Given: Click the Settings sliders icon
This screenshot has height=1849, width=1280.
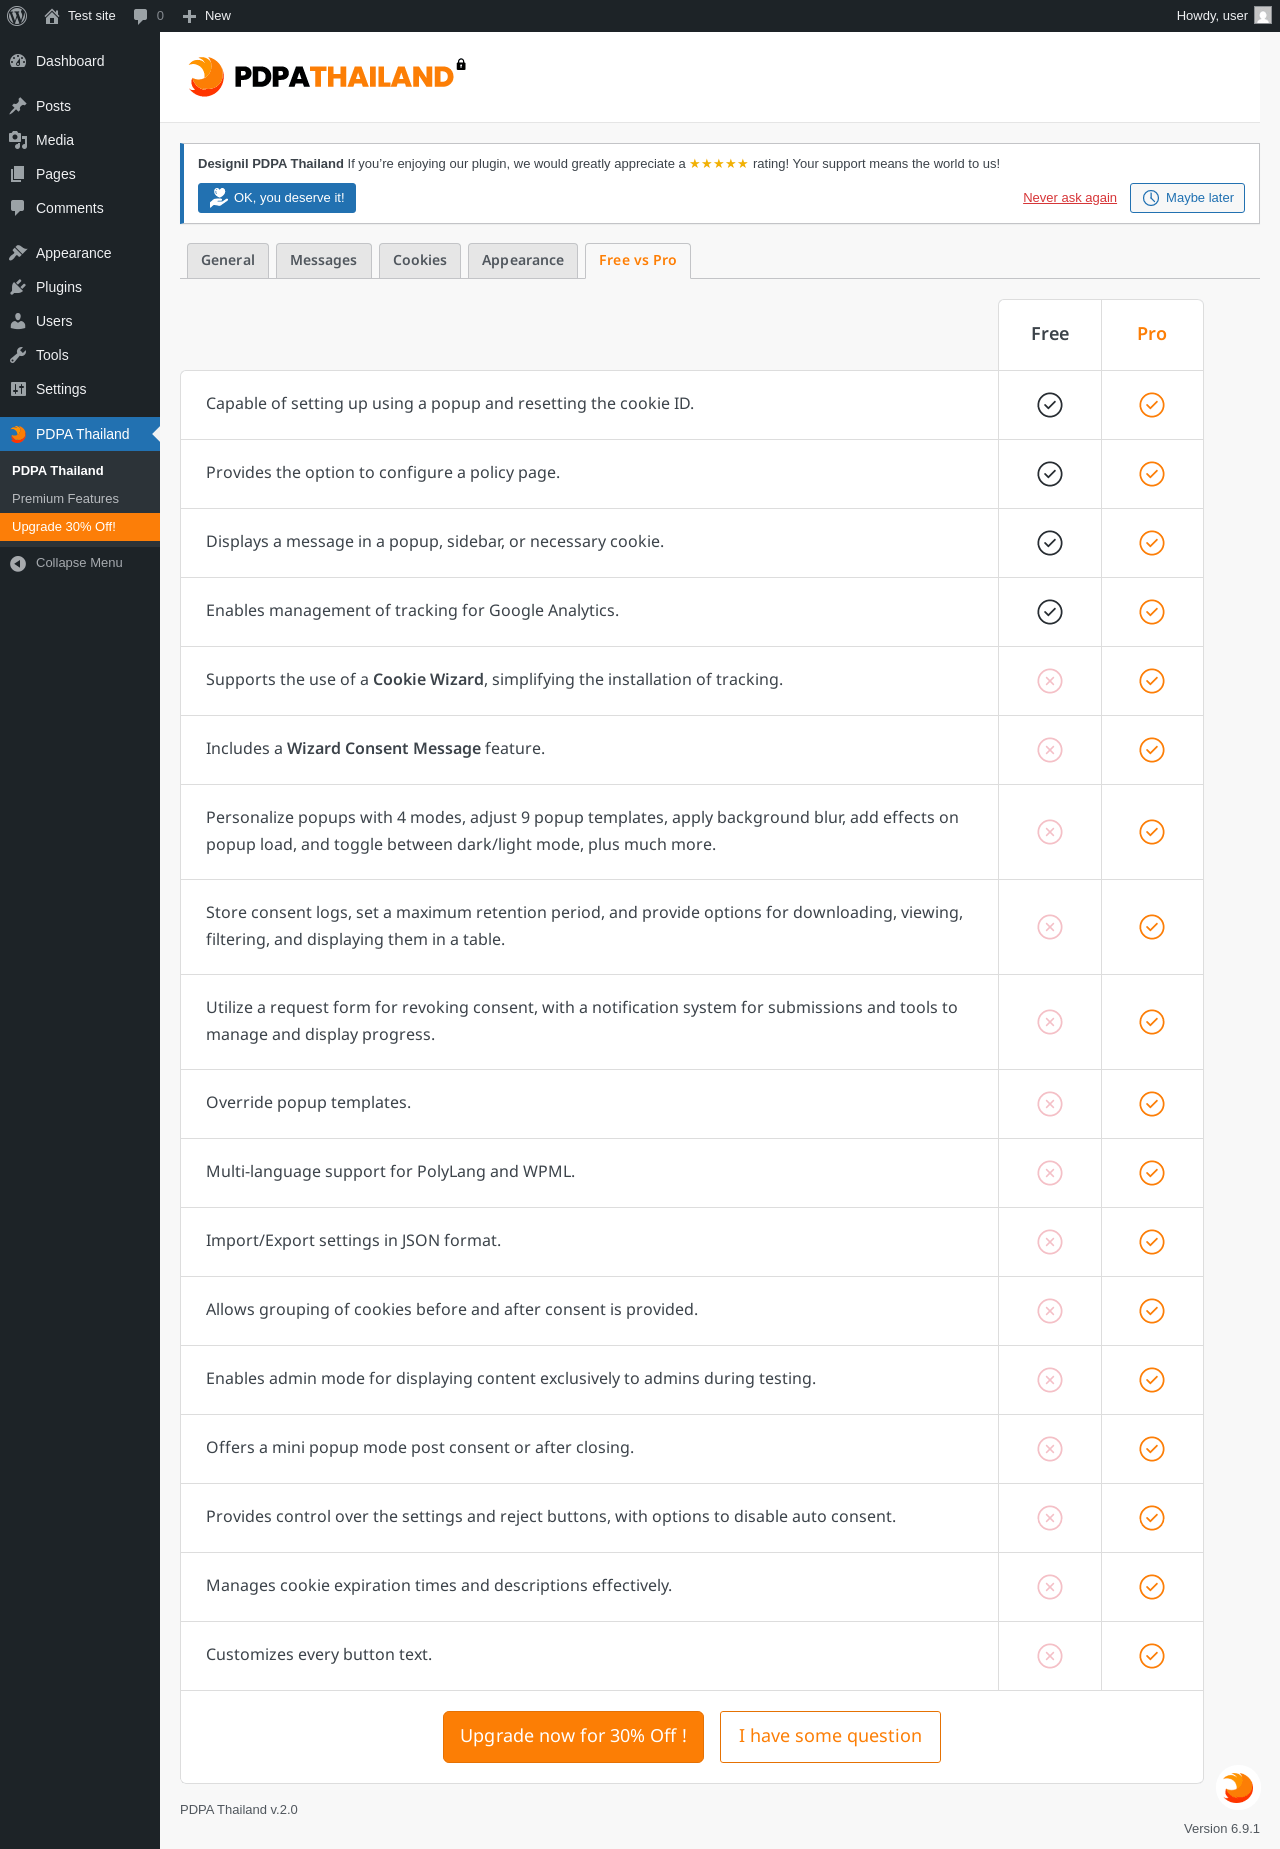Looking at the screenshot, I should [18, 389].
